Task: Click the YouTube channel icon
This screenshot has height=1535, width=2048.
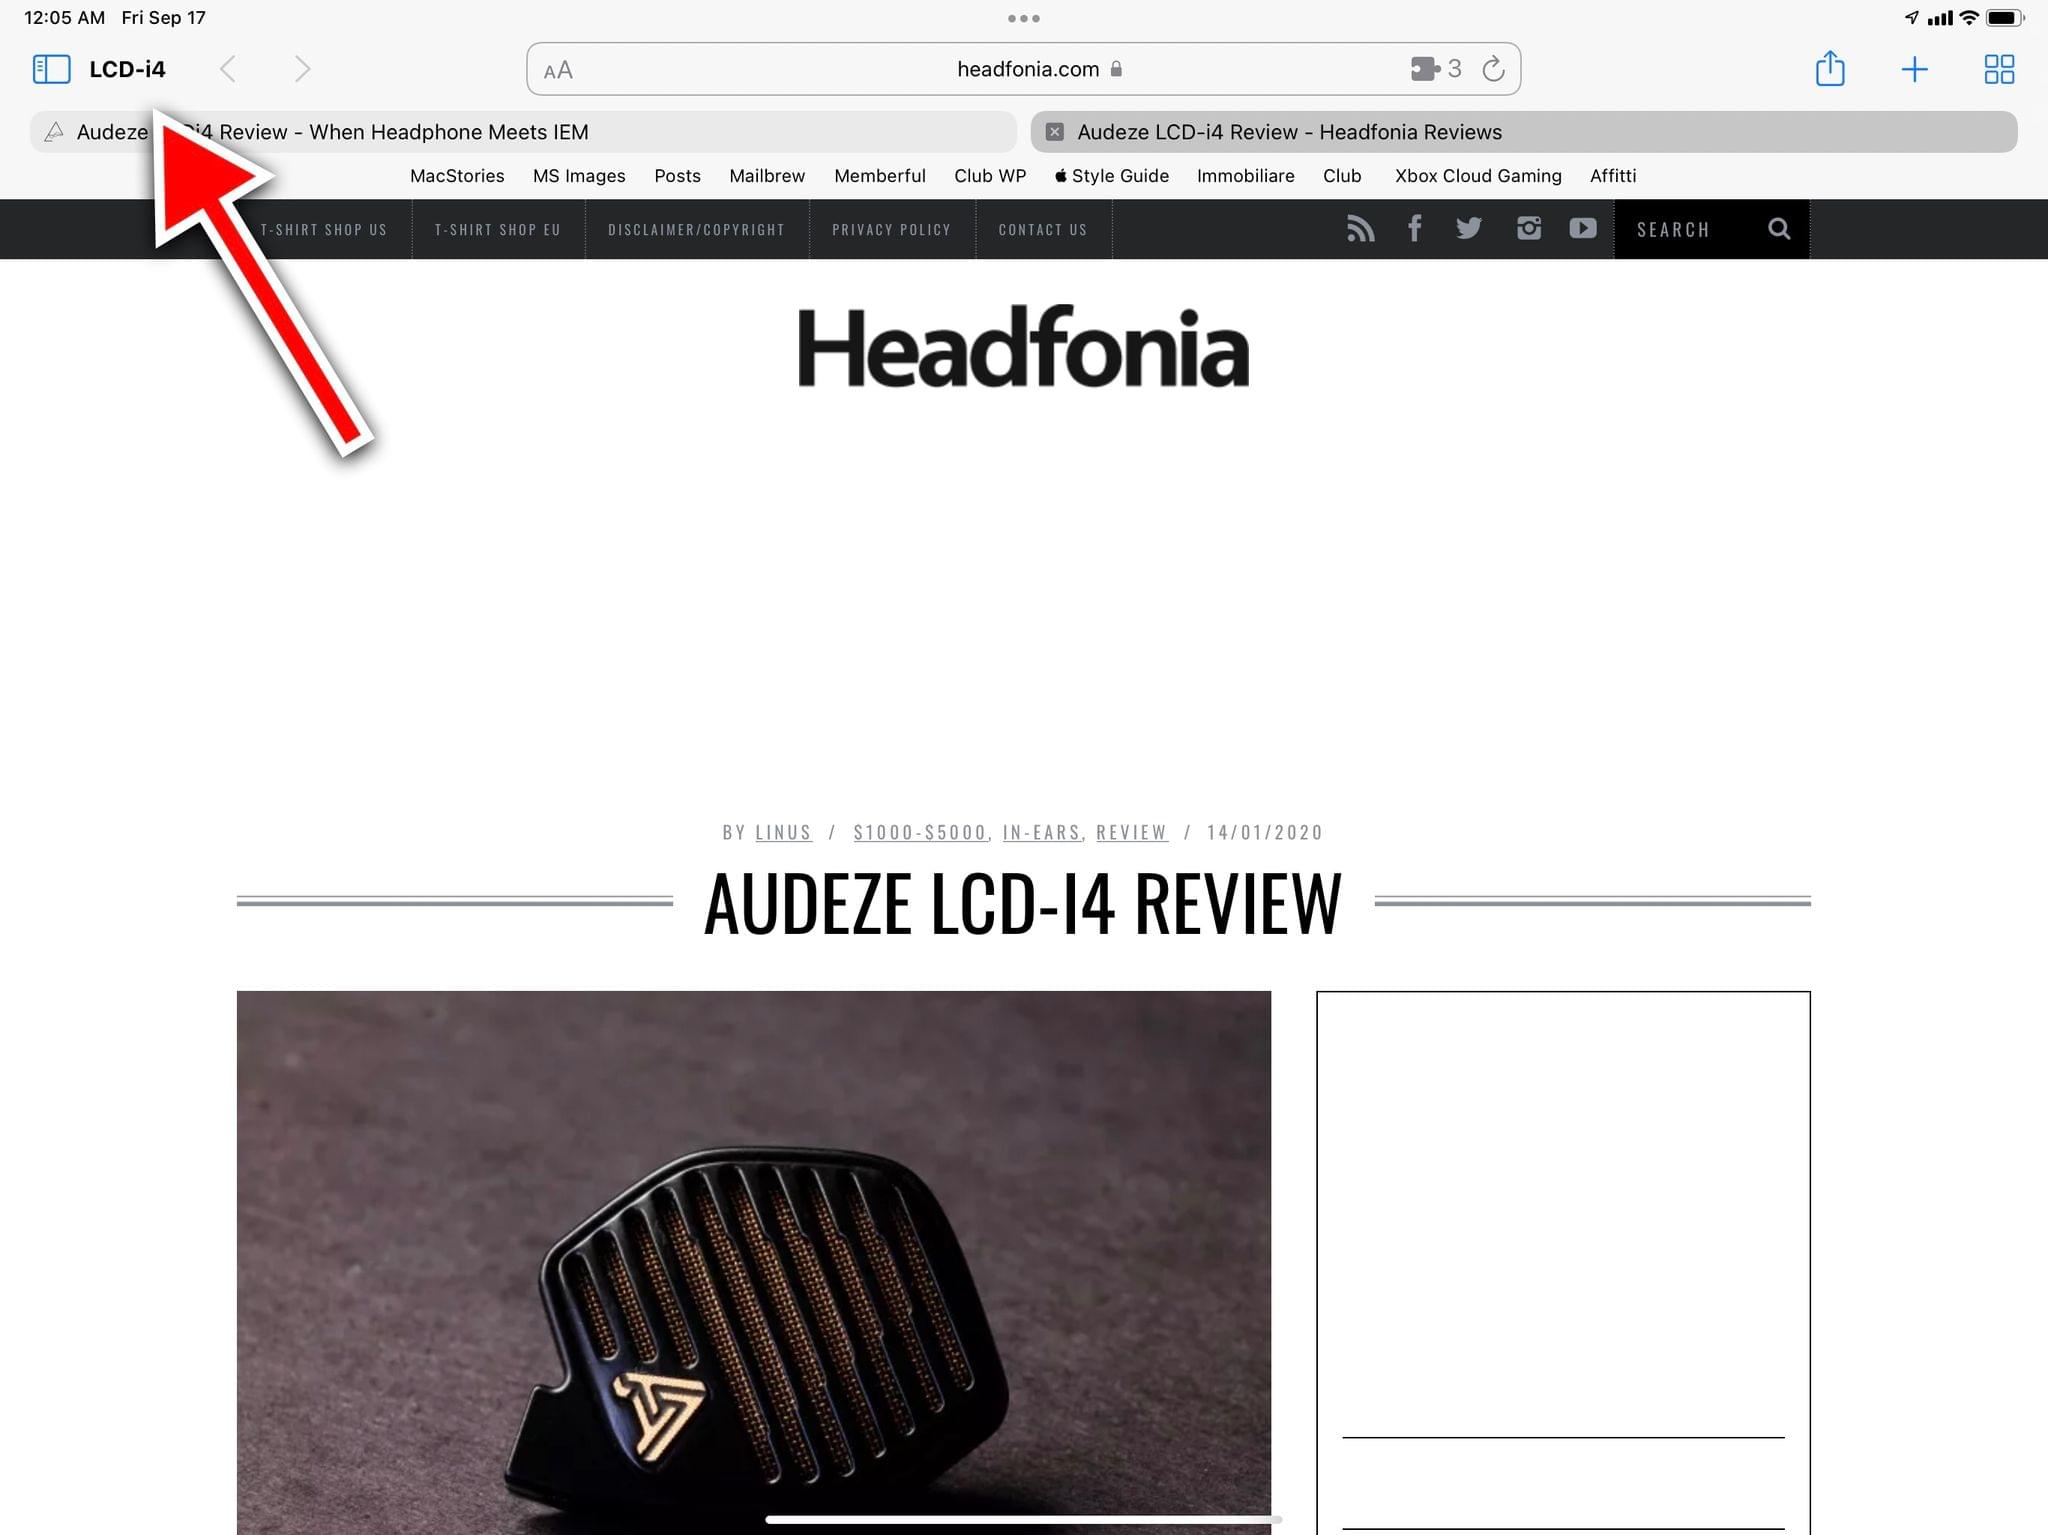Action: coord(1584,227)
